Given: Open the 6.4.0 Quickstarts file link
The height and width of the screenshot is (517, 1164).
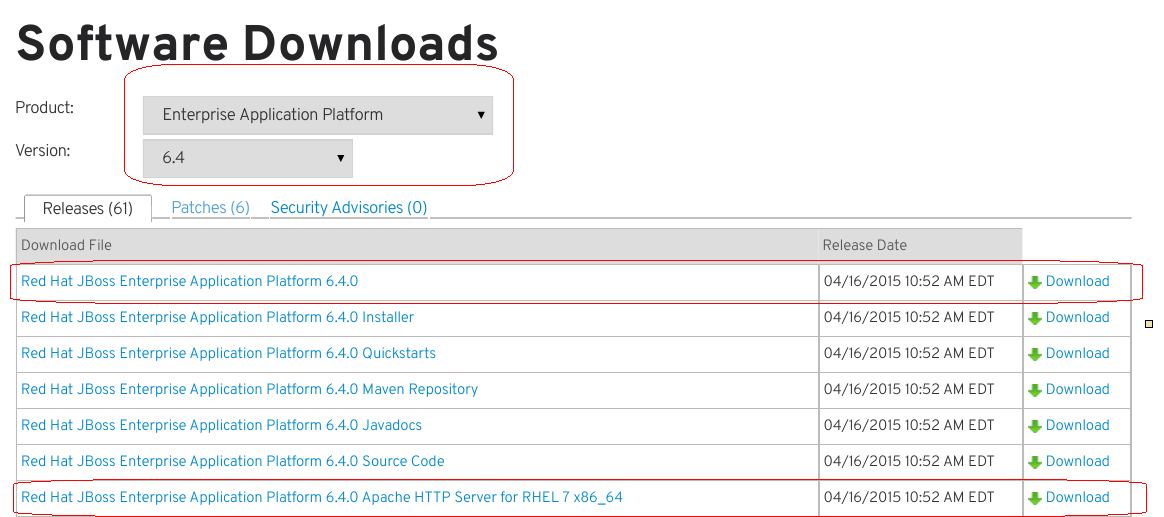Looking at the screenshot, I should click(229, 354).
